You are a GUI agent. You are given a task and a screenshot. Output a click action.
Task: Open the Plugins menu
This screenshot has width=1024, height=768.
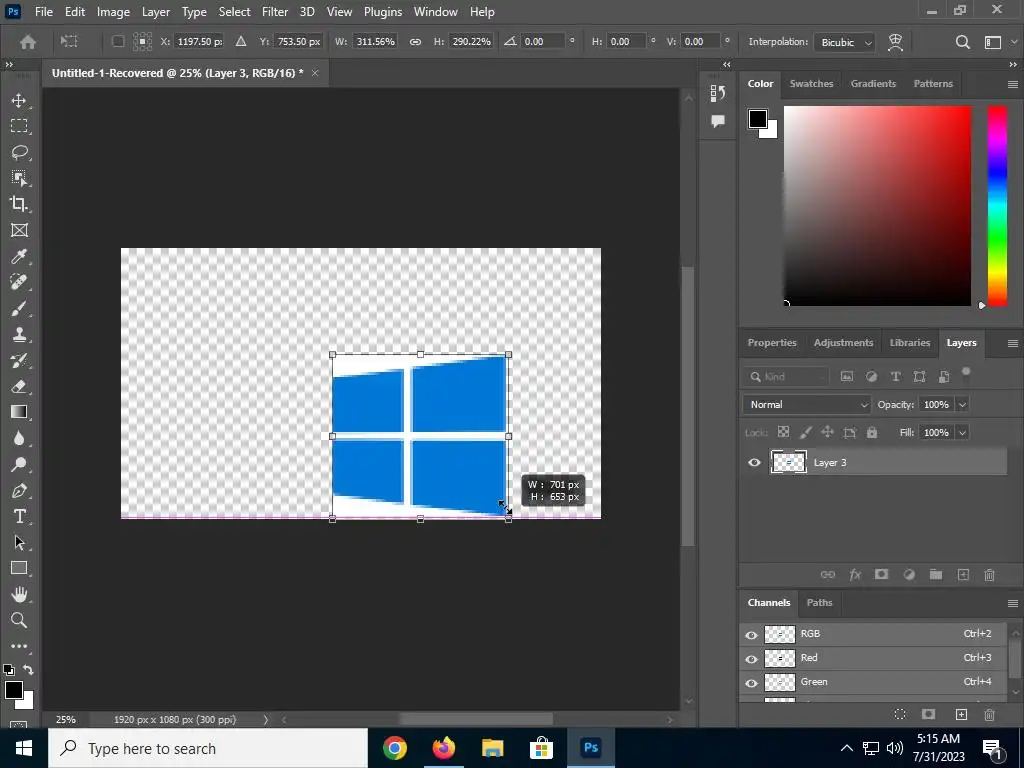pos(383,12)
